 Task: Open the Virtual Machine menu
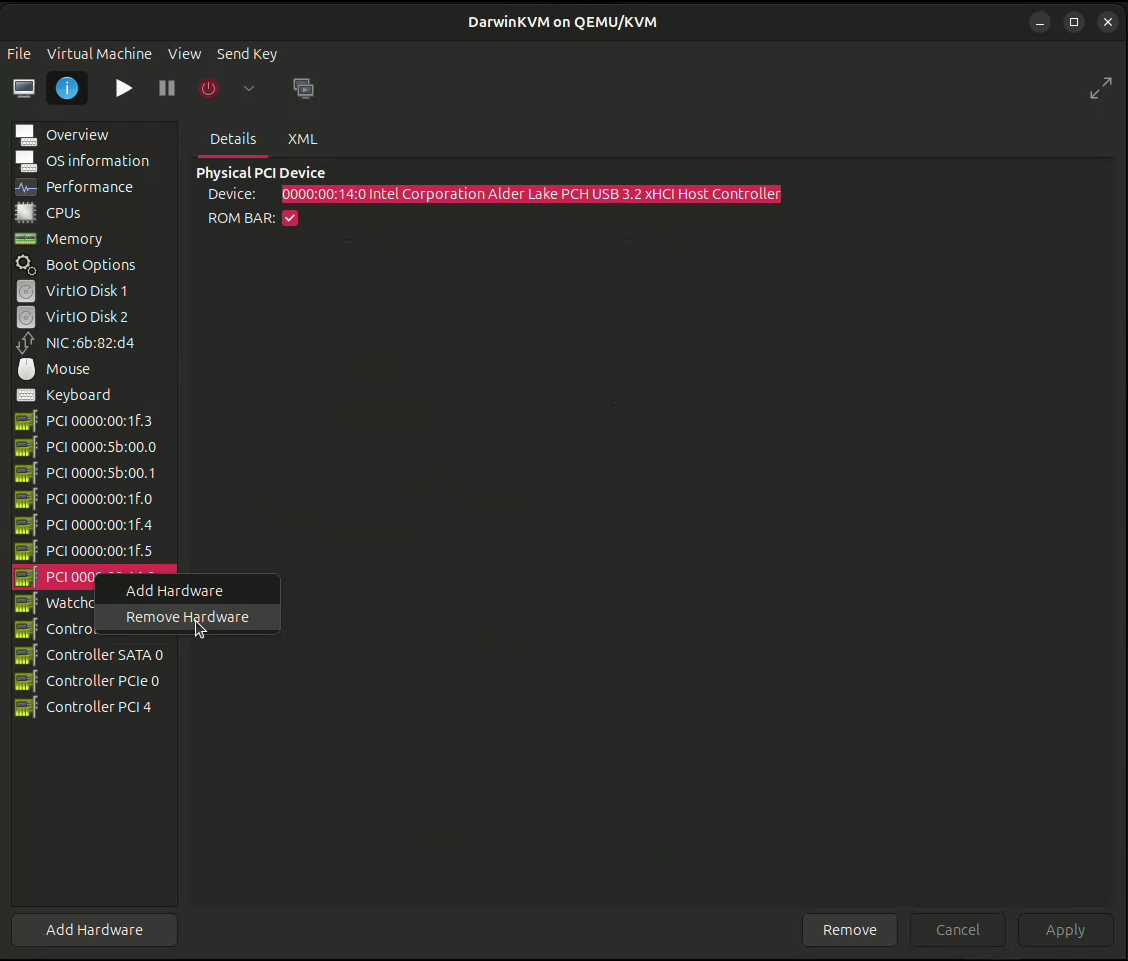click(x=99, y=54)
